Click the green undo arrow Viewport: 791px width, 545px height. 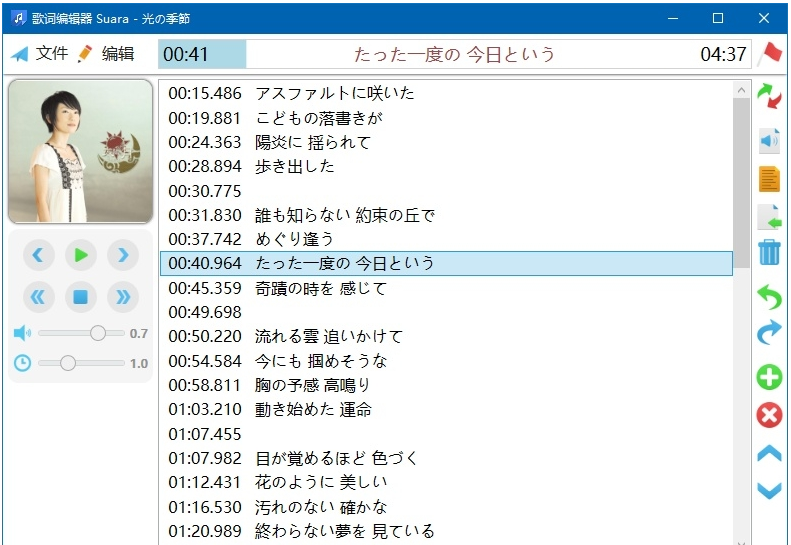[x=769, y=297]
